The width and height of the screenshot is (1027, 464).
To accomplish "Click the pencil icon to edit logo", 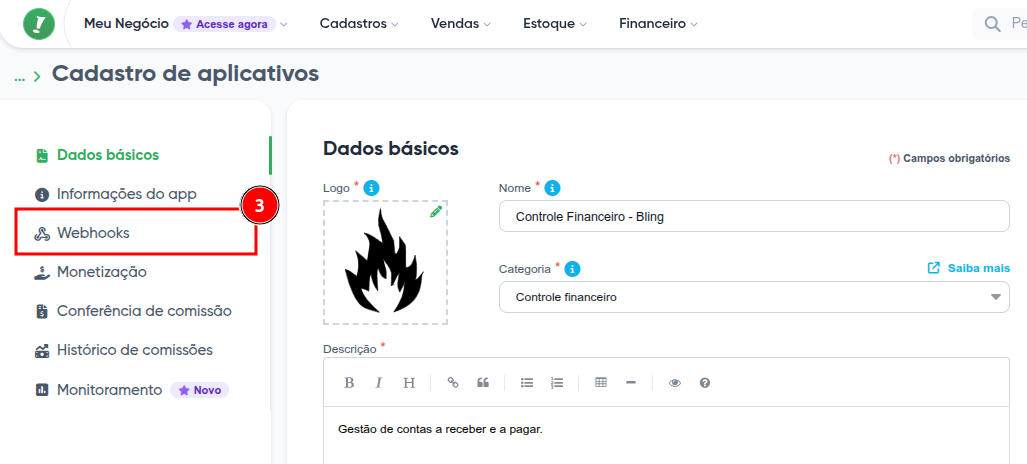I will click(x=436, y=212).
